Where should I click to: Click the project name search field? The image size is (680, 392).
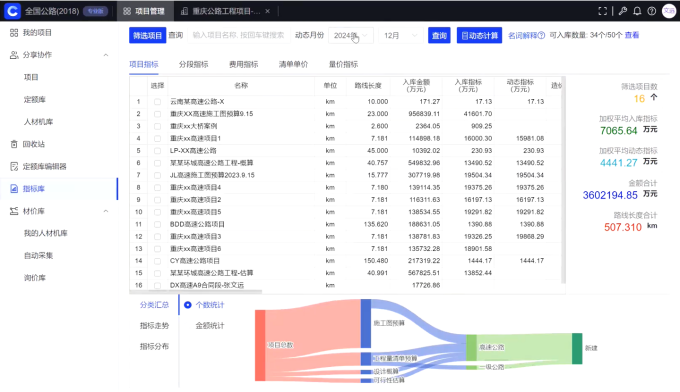pos(239,35)
